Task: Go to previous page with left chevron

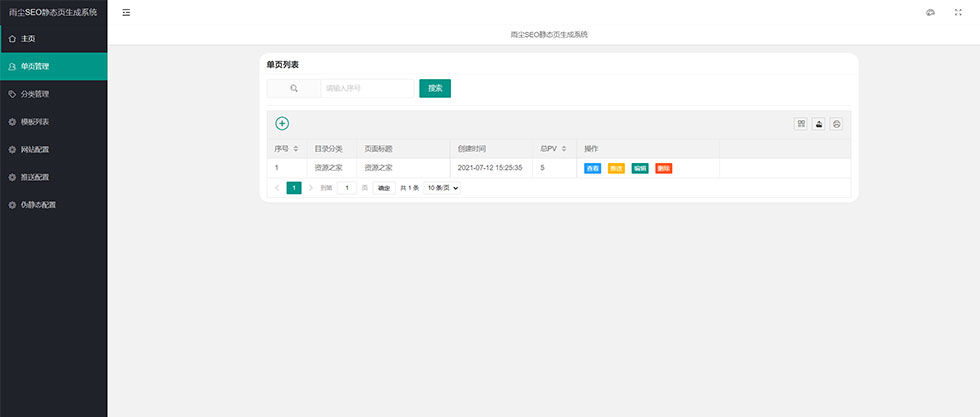Action: (x=277, y=188)
